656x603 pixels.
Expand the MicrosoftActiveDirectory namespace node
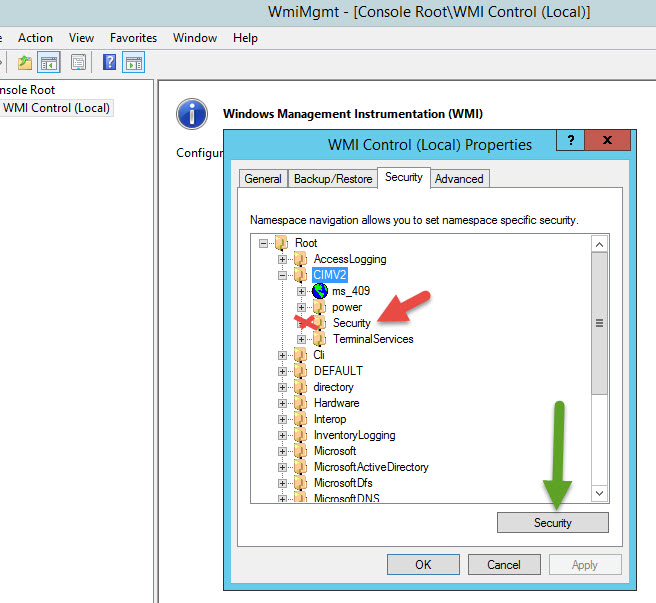pos(282,467)
